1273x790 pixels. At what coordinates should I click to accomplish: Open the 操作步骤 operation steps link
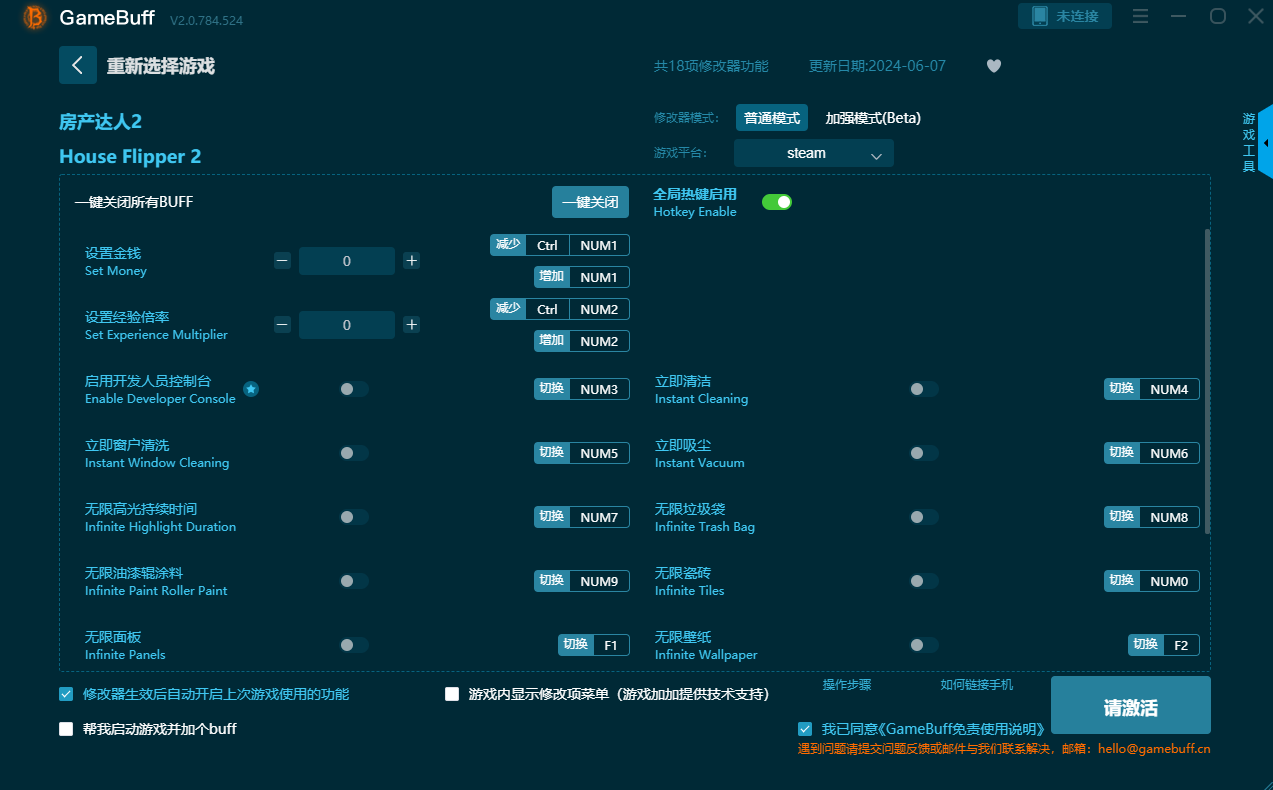pos(847,685)
